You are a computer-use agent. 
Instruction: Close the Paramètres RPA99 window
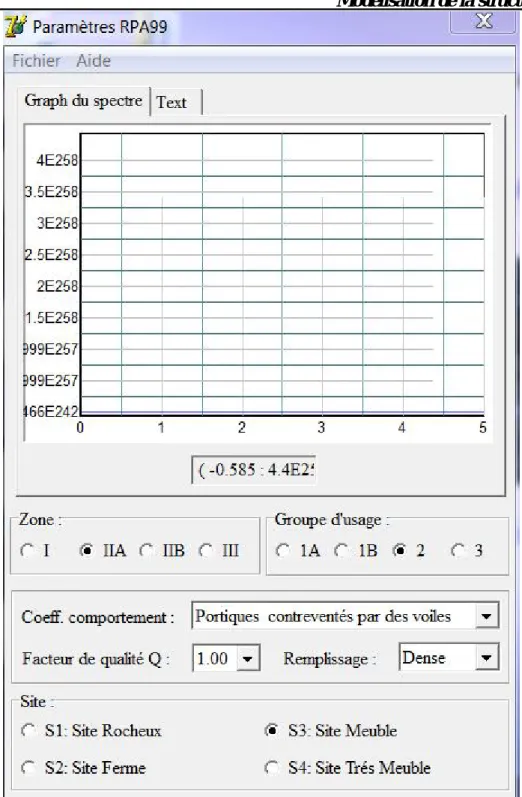(x=483, y=21)
